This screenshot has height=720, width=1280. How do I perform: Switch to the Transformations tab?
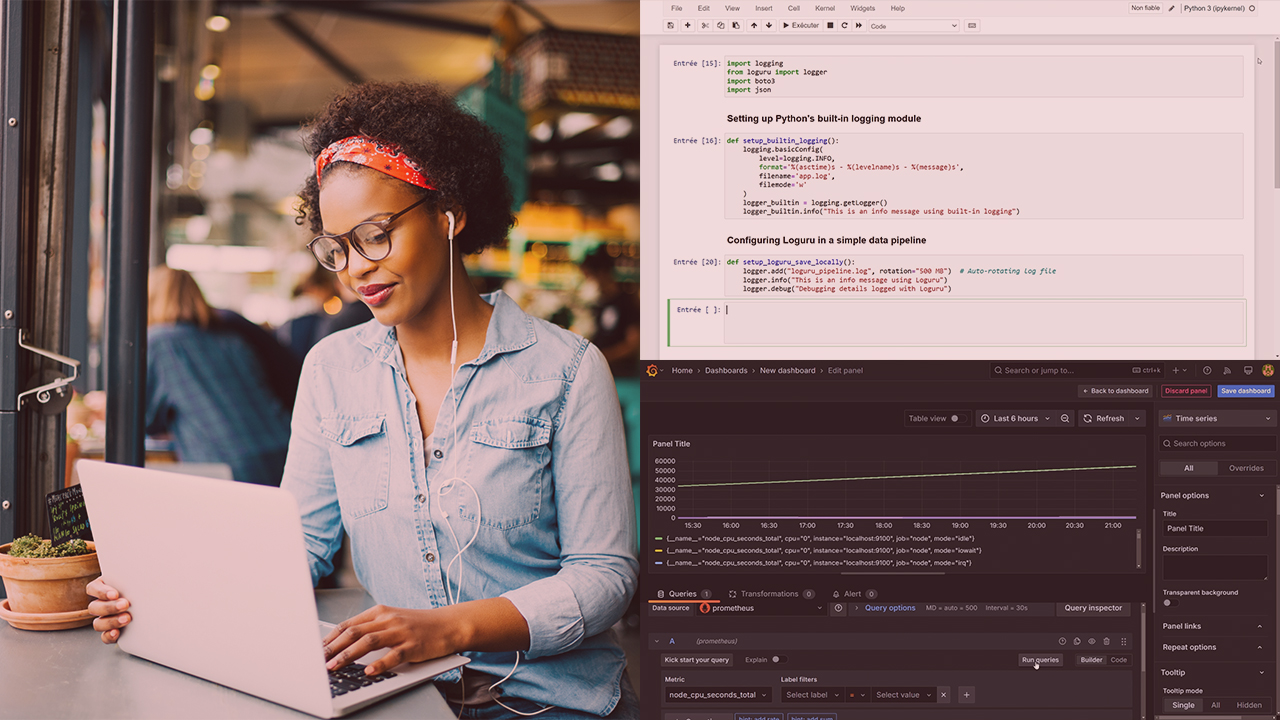coord(769,594)
